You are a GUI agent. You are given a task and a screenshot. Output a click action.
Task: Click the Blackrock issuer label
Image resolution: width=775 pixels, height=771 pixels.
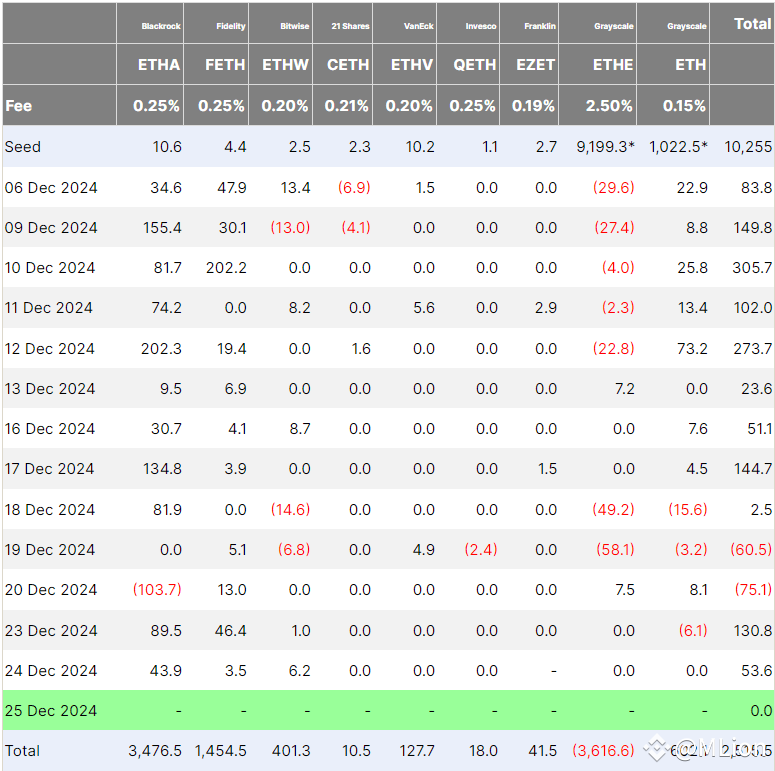coord(161,26)
